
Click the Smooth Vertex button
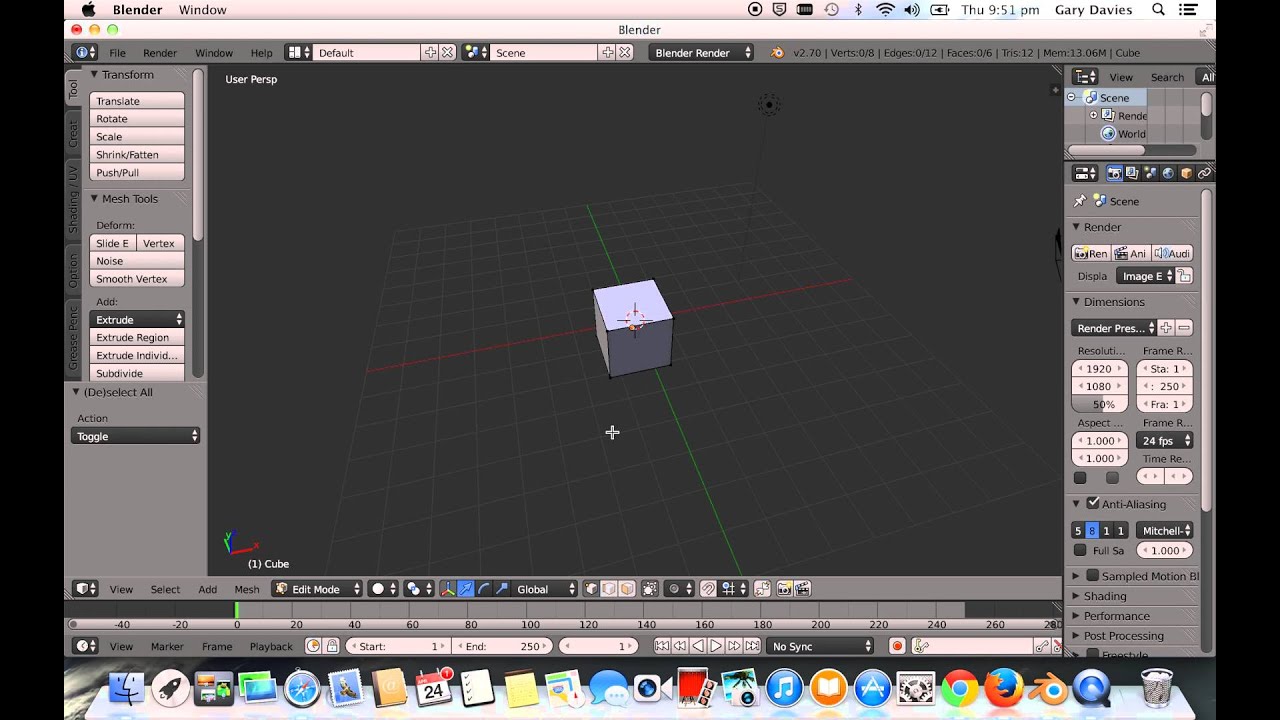click(137, 279)
